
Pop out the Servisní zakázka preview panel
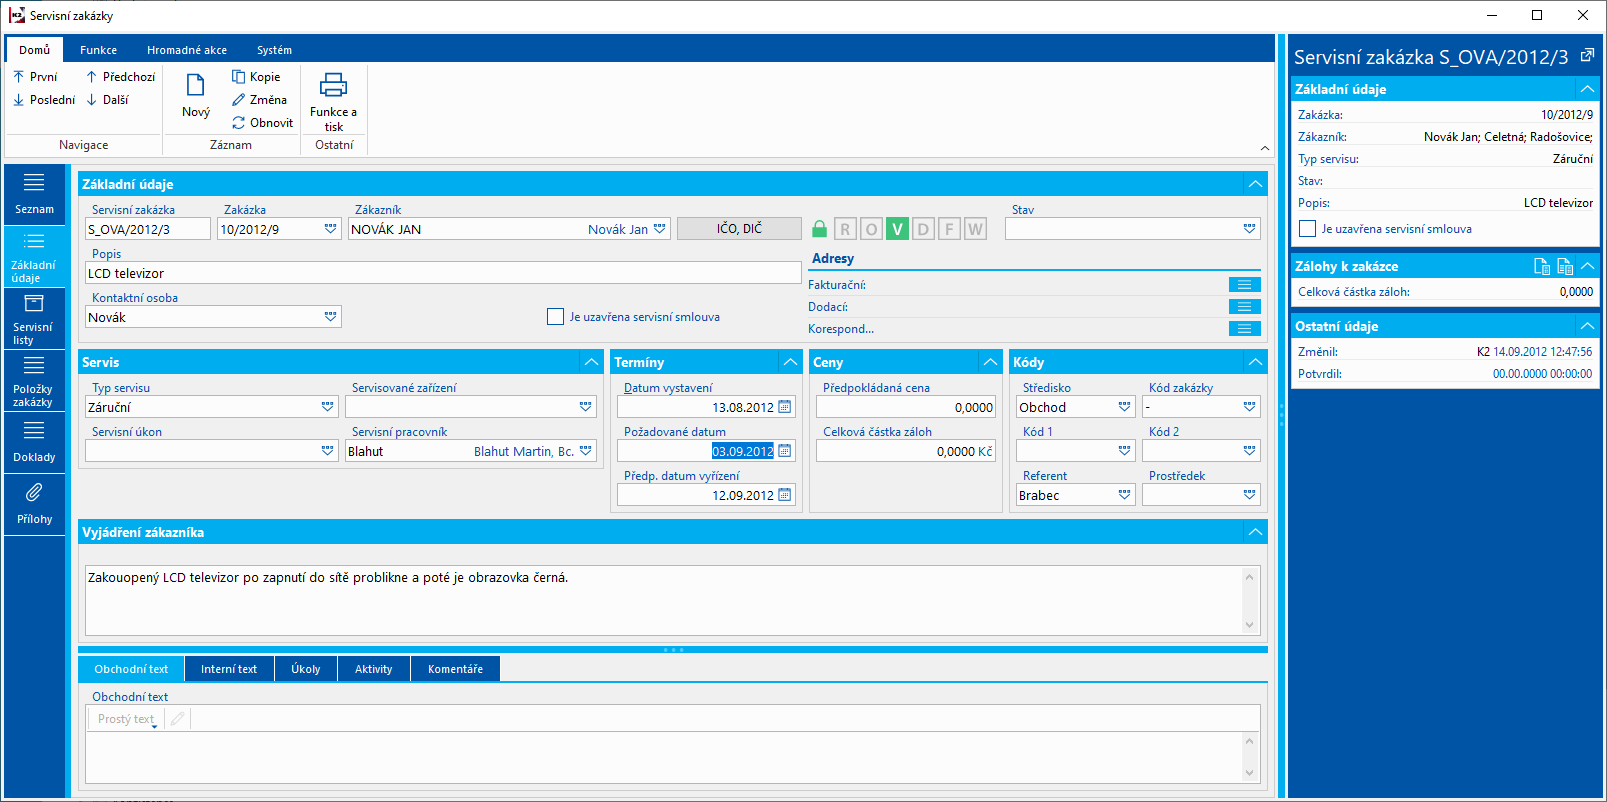pyautogui.click(x=1587, y=56)
